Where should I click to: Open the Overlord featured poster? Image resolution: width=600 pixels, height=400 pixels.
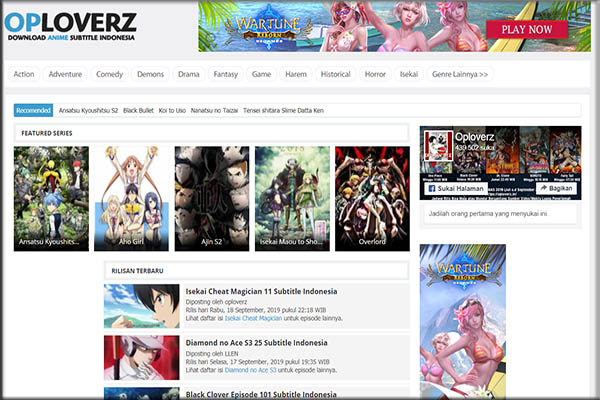[x=372, y=199]
